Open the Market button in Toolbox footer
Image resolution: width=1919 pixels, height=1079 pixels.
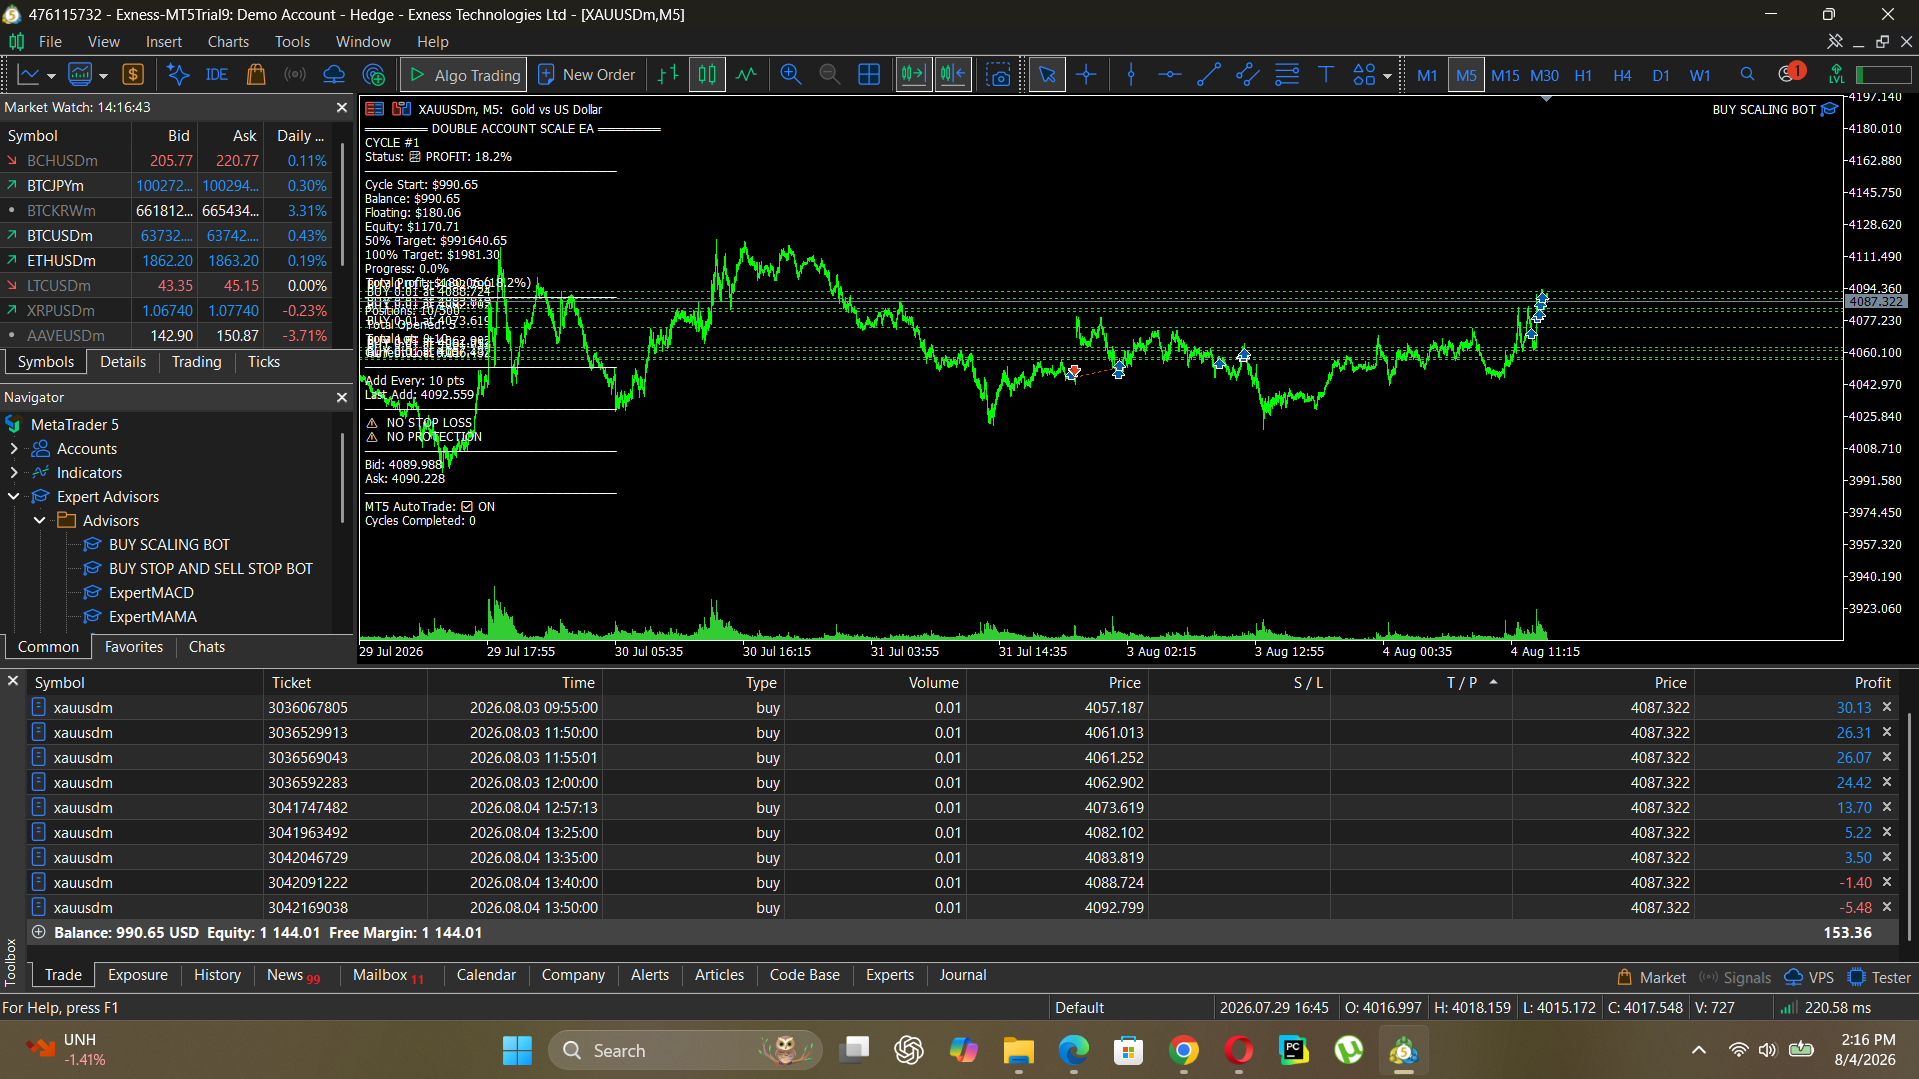click(1651, 977)
